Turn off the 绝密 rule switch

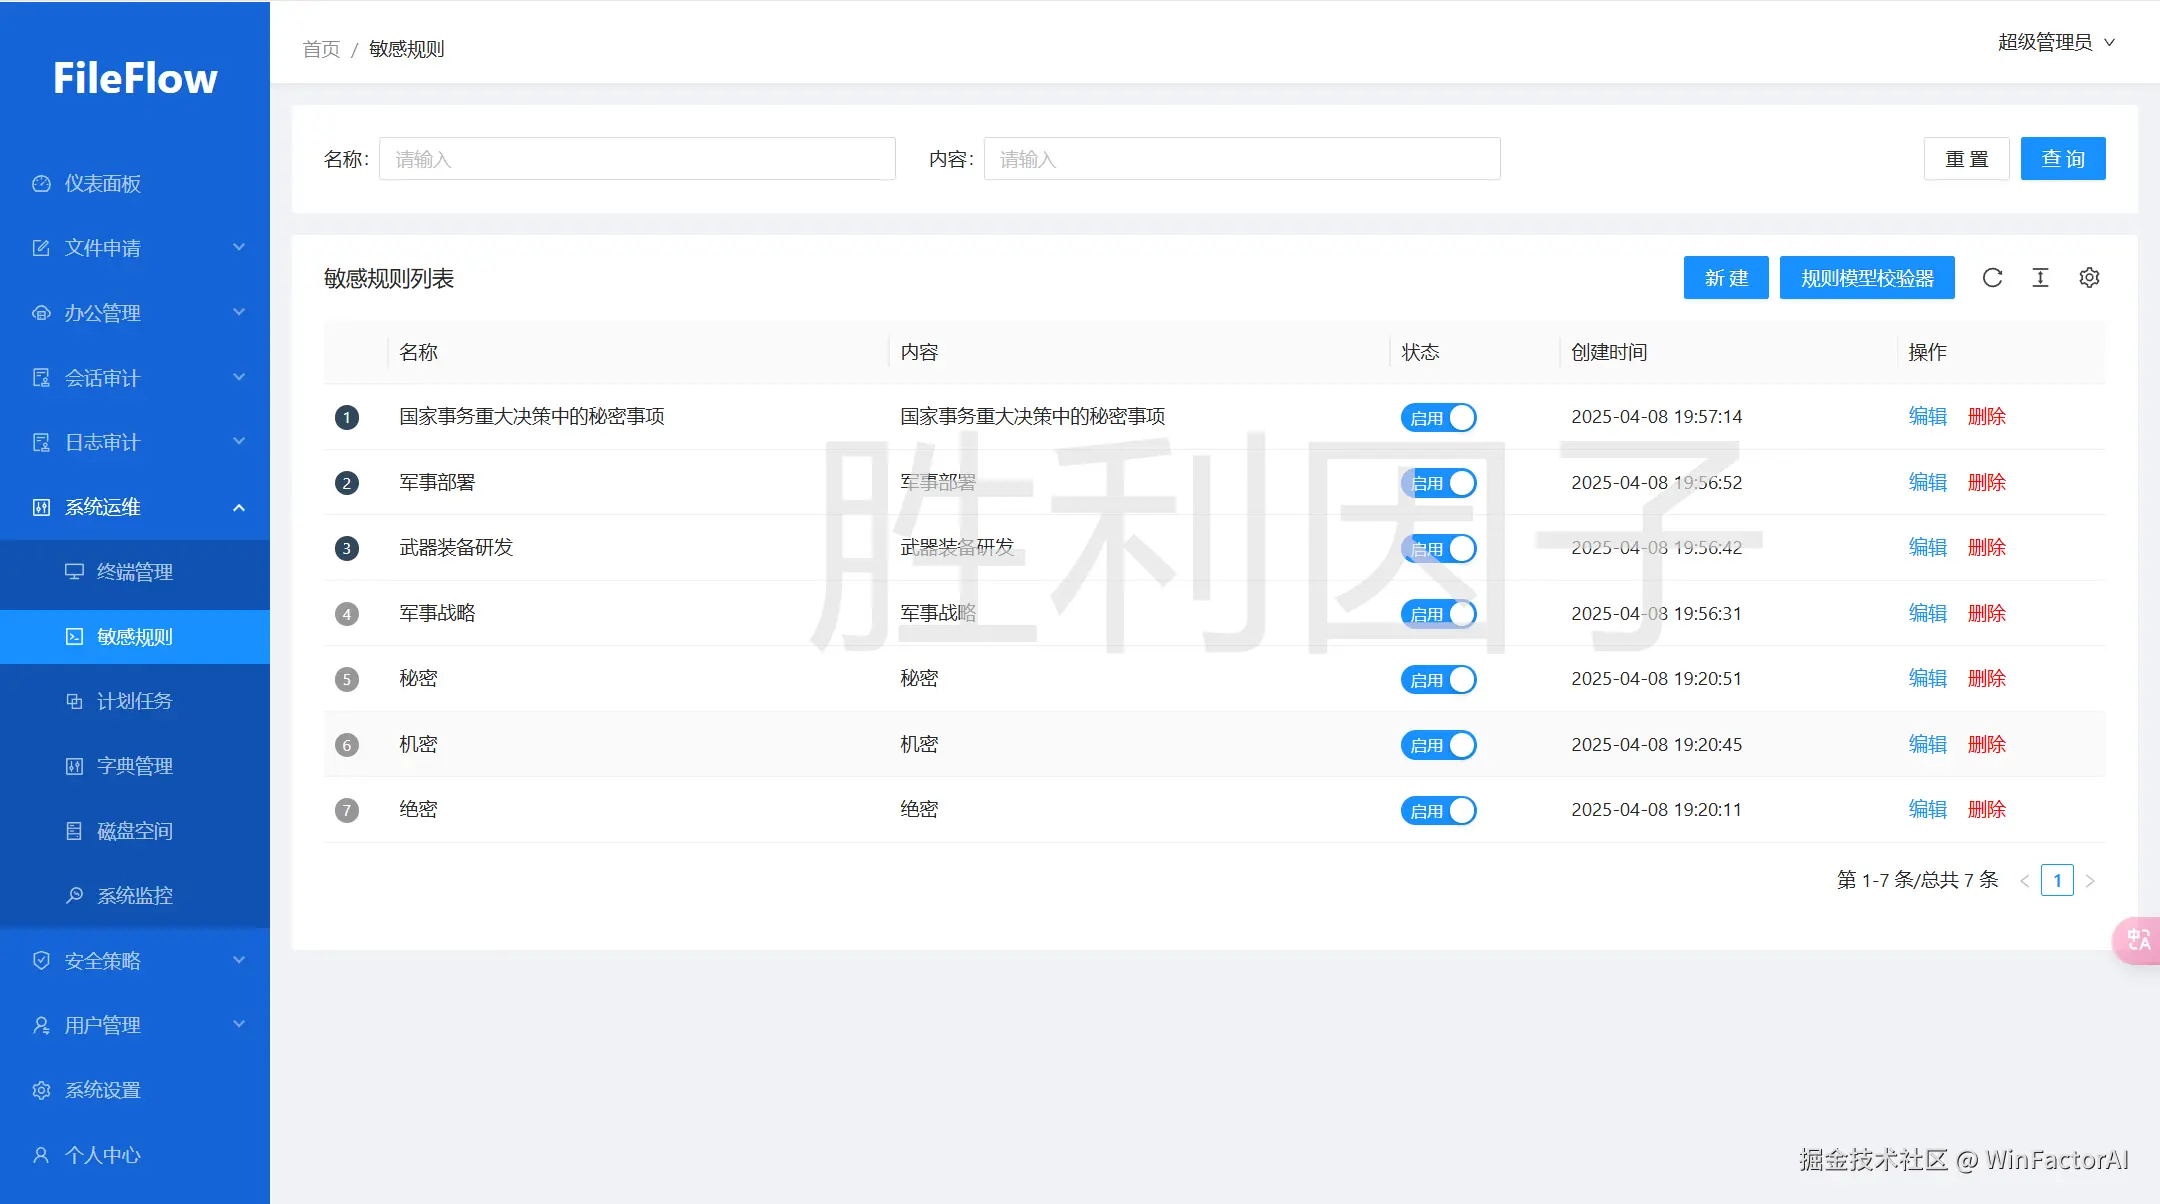pyautogui.click(x=1438, y=810)
